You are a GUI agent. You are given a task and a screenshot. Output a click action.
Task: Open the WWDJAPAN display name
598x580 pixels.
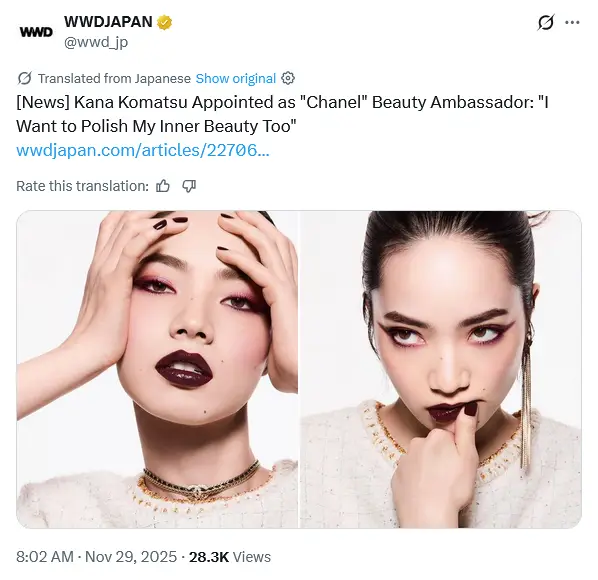tap(108, 22)
